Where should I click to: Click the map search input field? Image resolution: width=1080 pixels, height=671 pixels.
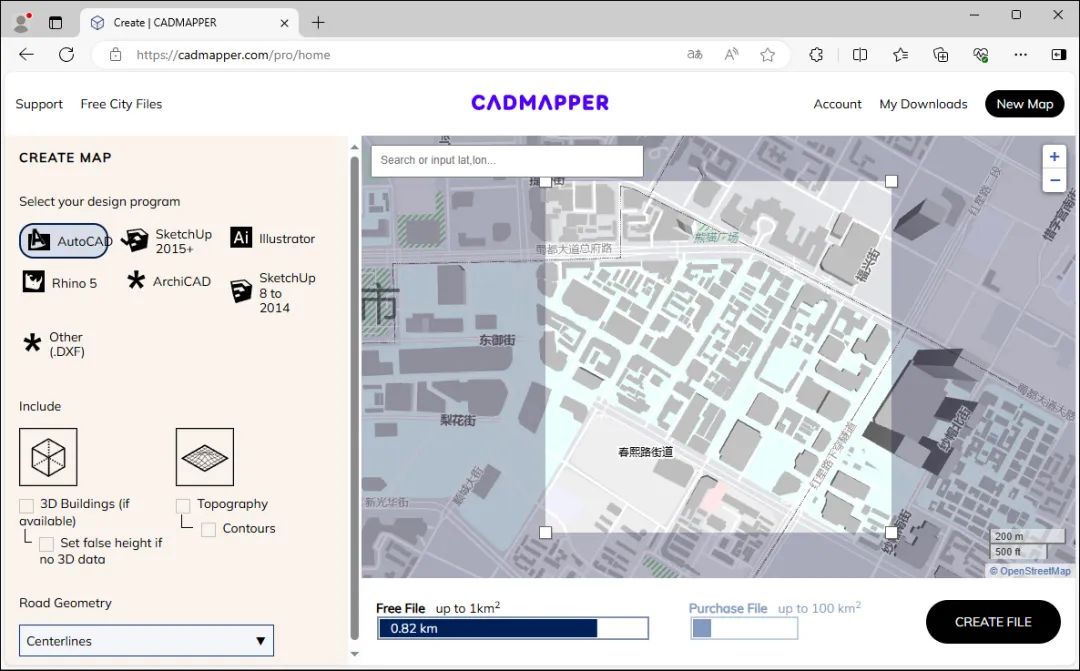click(507, 160)
